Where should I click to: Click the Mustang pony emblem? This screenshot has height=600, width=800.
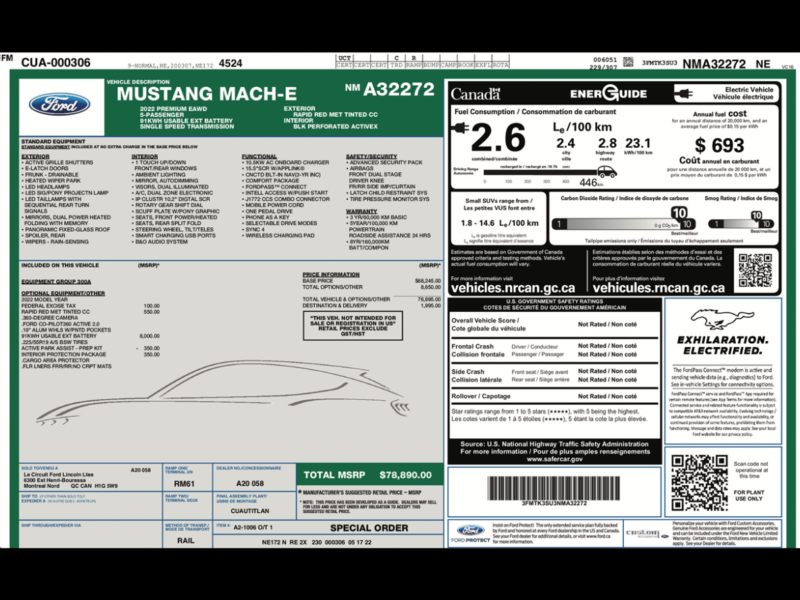point(721,319)
